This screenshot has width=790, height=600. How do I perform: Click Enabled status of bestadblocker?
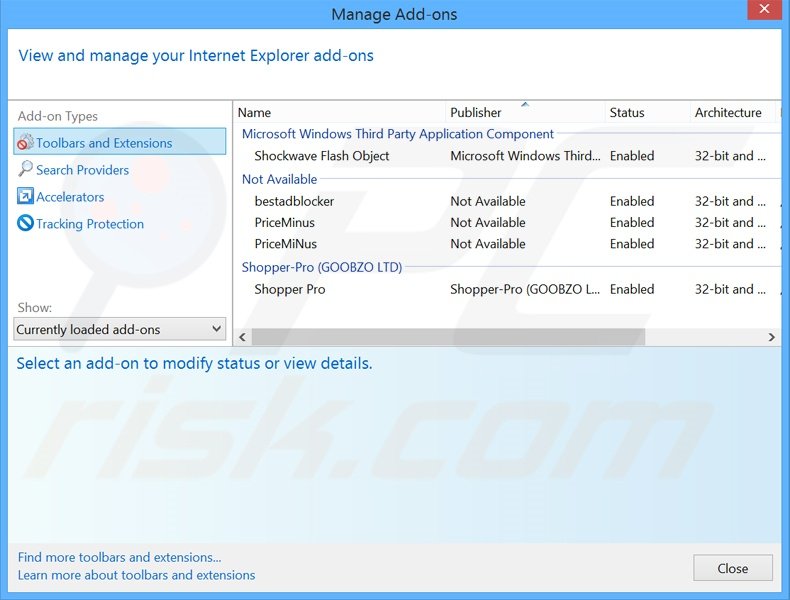(632, 202)
